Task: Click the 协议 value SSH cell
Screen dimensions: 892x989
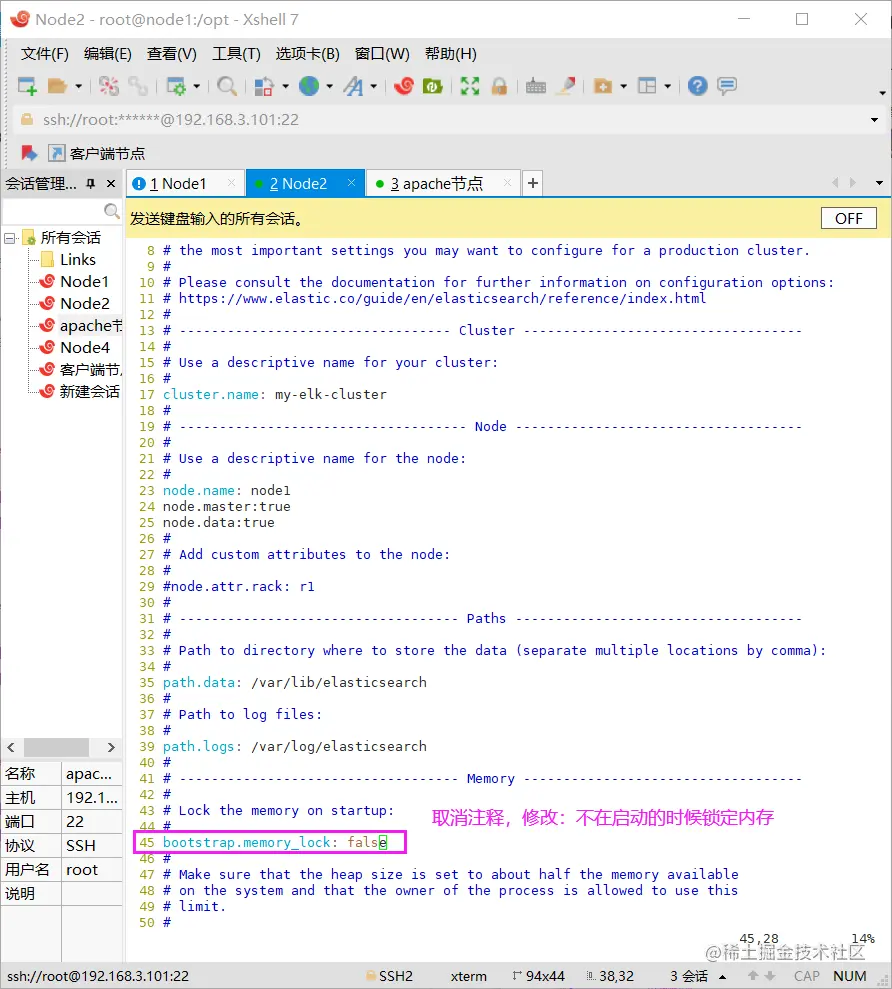Action: [x=92, y=846]
